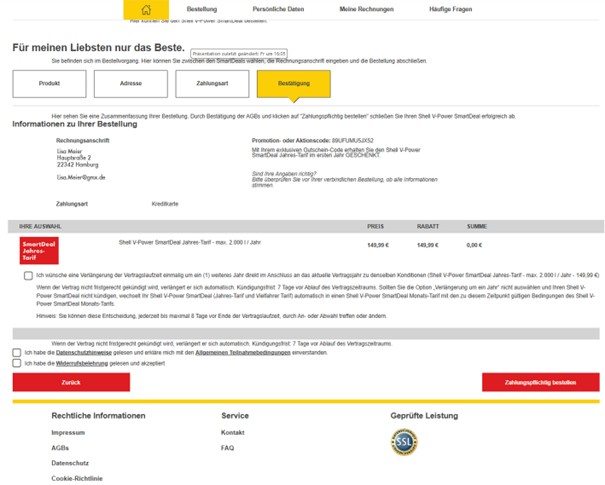The width and height of the screenshot is (605, 485).
Task: Accept the Datenschutzhinweise checkbox
Action: point(17,352)
